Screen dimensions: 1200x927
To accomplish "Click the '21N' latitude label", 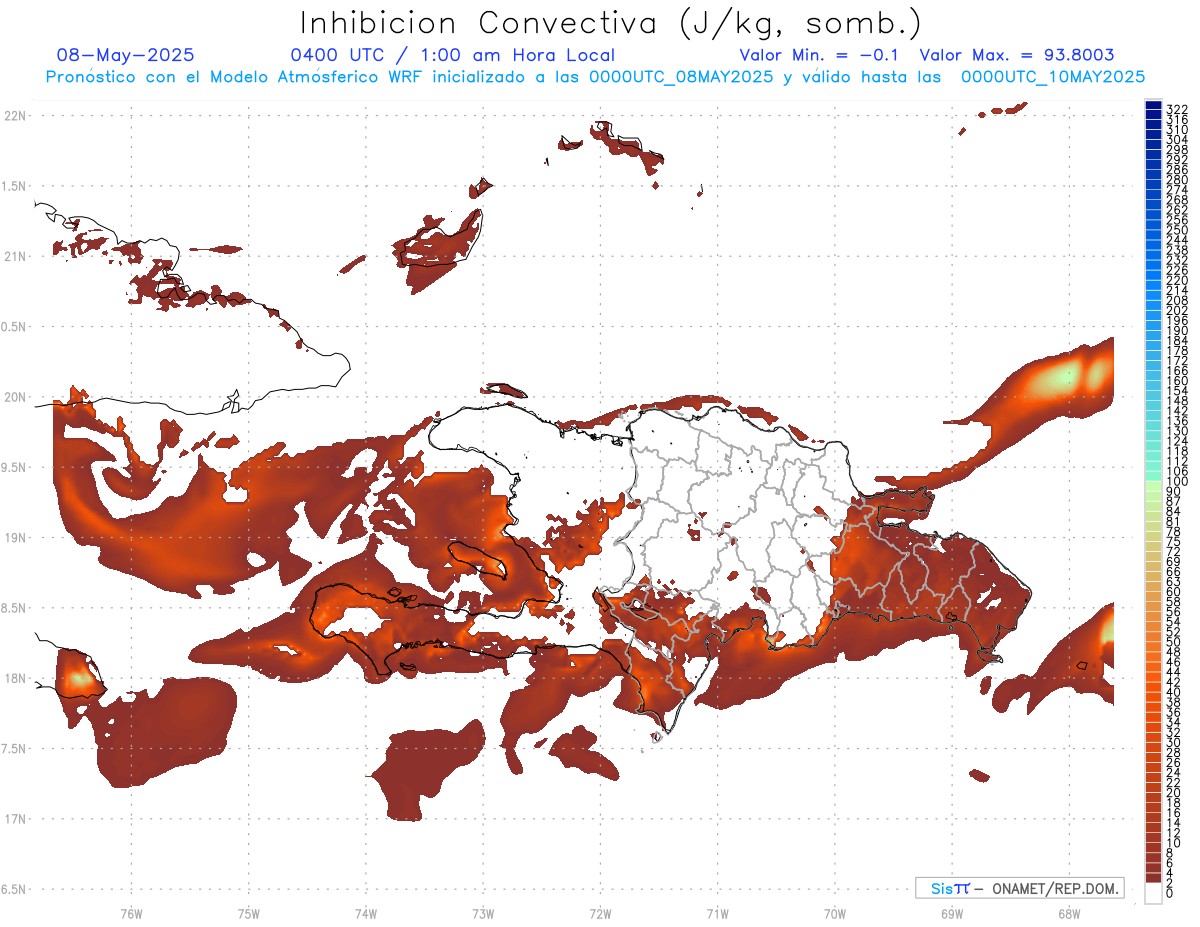I will (14, 256).
